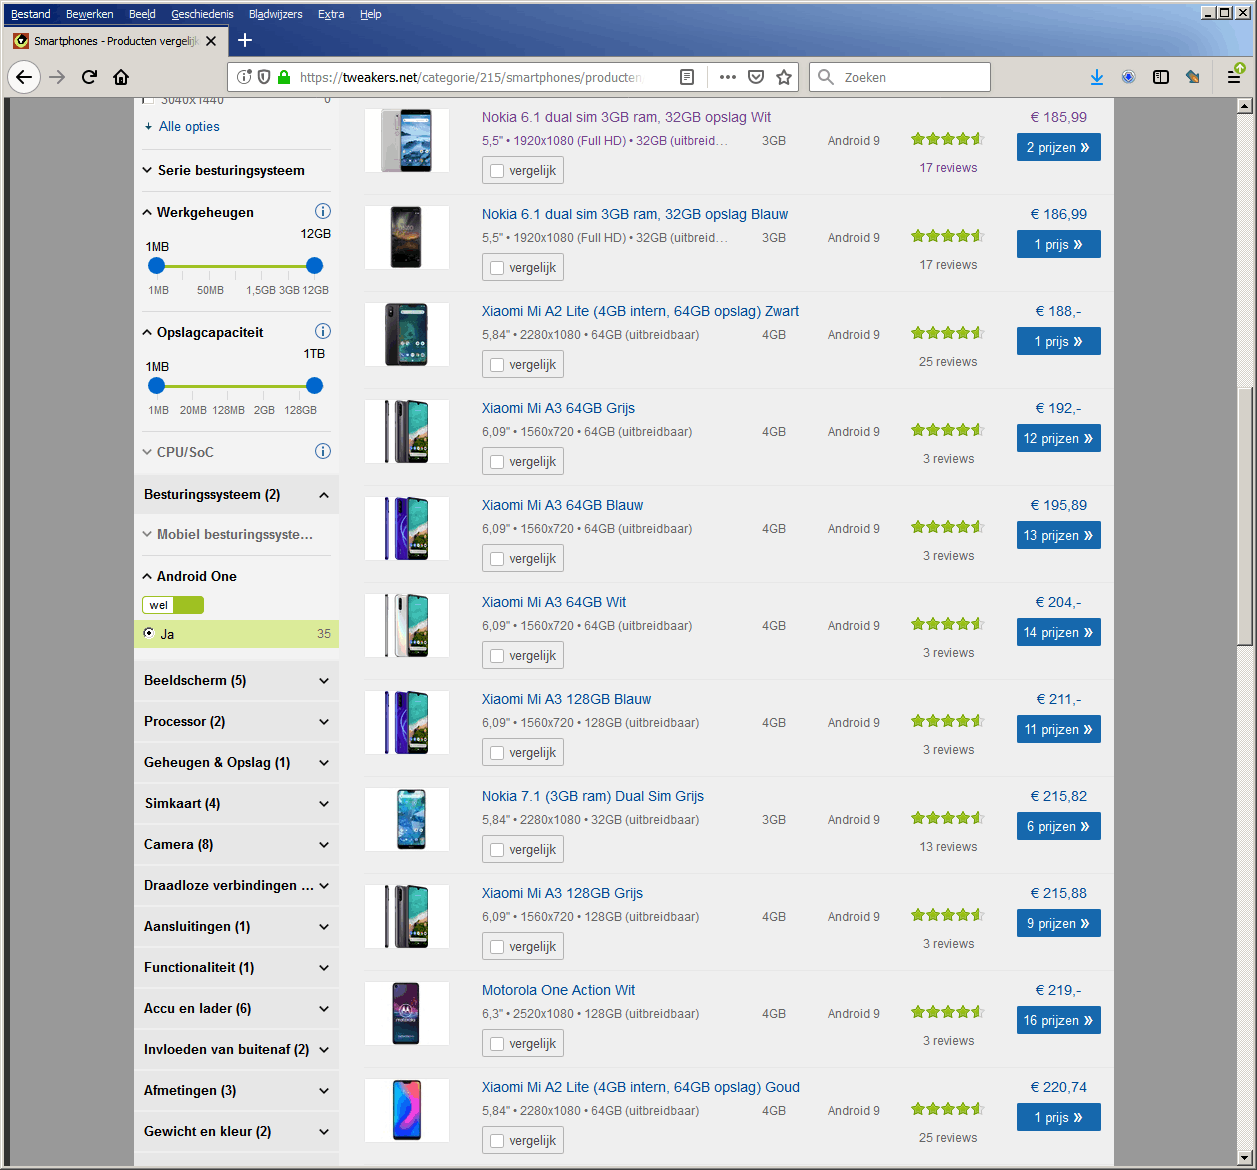
Task: Reload the current page
Action: (x=89, y=77)
